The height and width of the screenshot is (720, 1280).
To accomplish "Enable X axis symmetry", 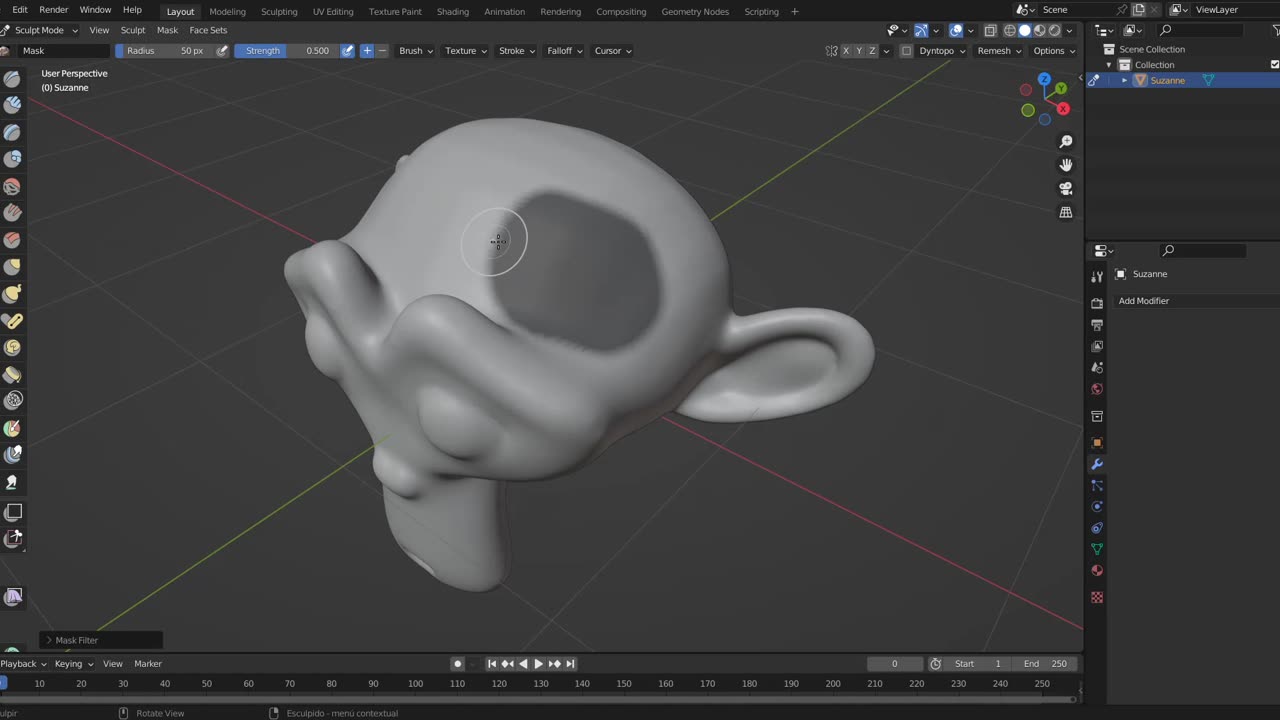I will coord(846,51).
